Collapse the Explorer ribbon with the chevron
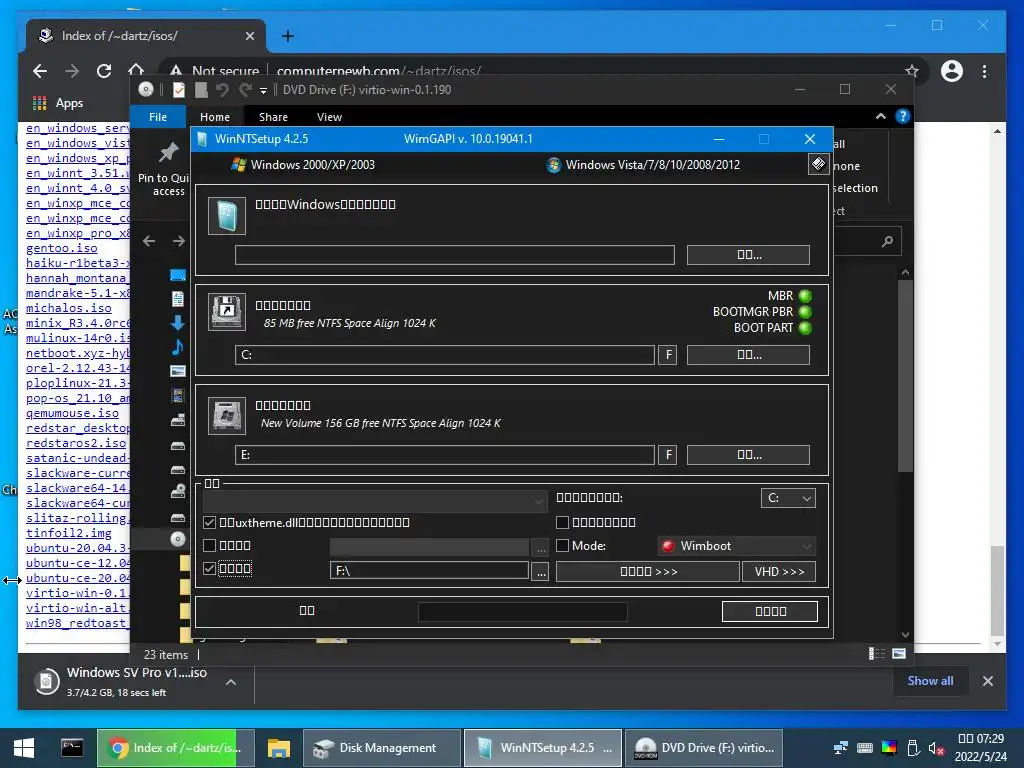 [880, 116]
